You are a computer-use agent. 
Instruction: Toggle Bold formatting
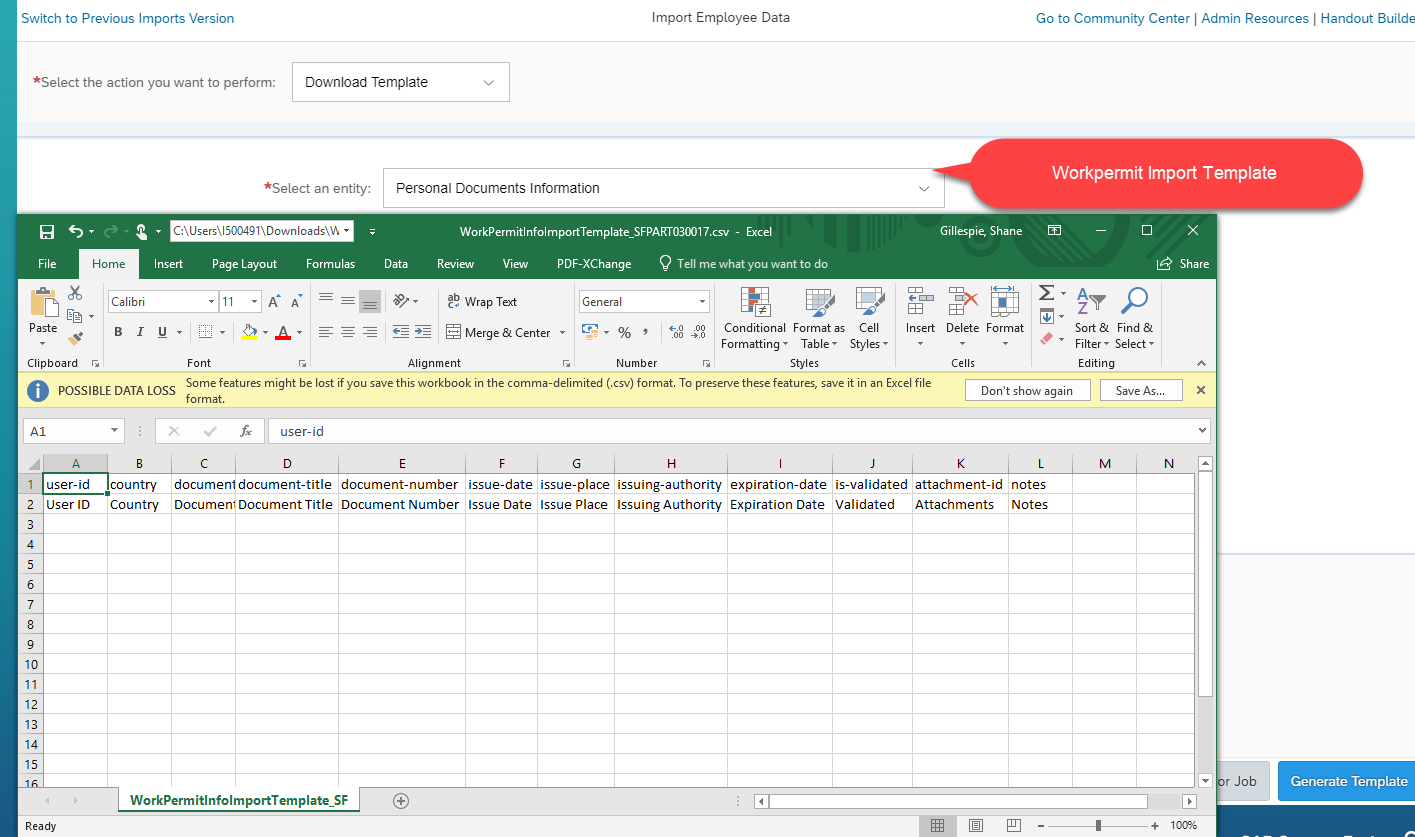pos(118,332)
